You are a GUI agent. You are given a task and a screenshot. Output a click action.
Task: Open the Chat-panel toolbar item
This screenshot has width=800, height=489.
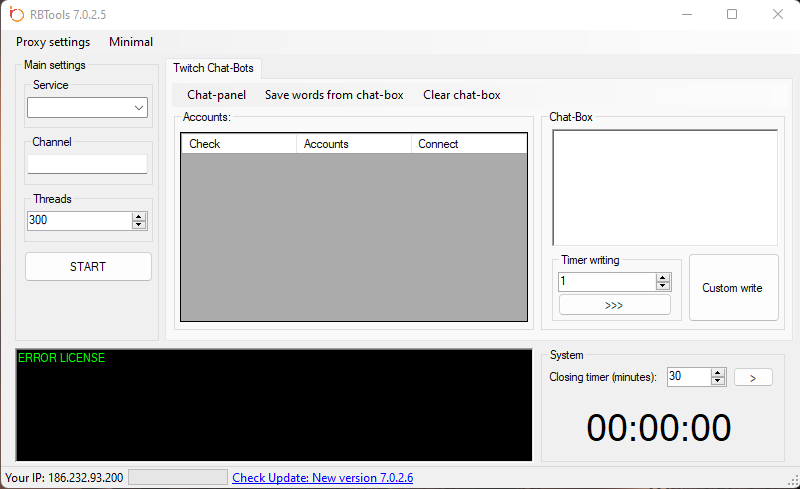tap(216, 95)
